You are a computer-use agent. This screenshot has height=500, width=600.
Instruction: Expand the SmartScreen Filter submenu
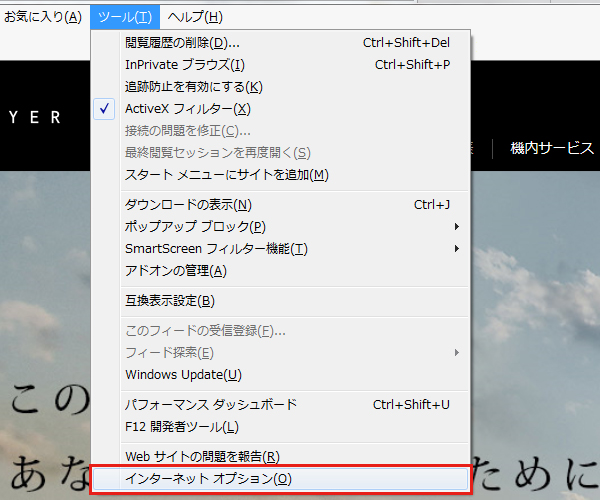[216, 249]
